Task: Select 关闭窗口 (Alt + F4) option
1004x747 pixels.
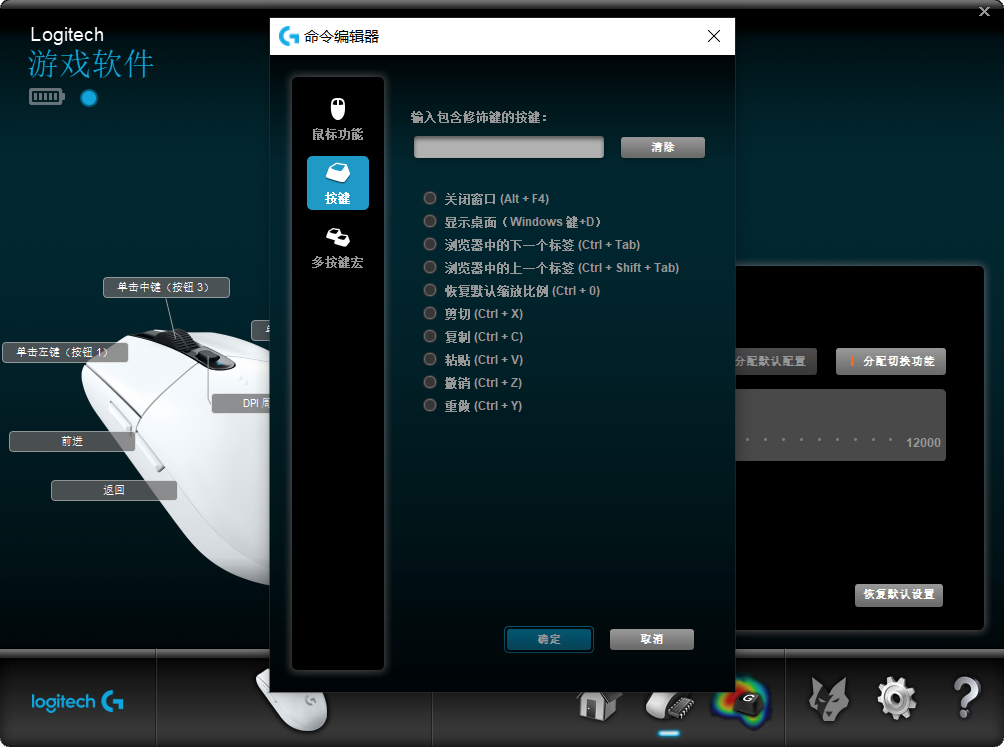Action: (x=487, y=199)
